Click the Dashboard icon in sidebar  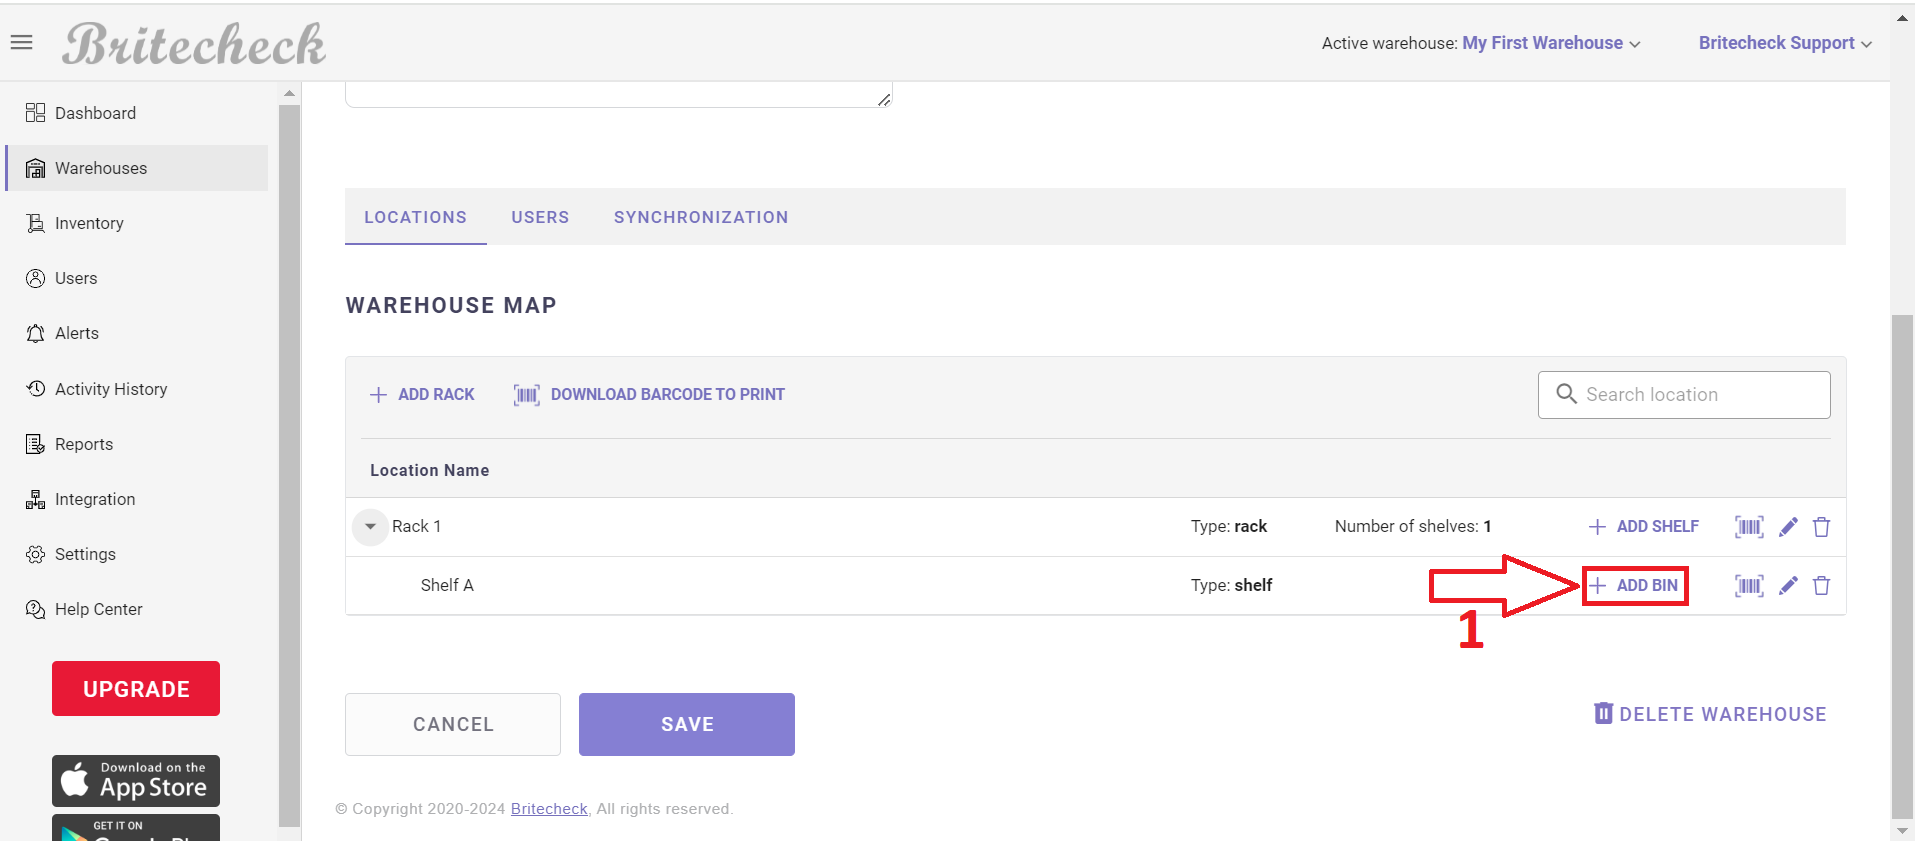[35, 113]
